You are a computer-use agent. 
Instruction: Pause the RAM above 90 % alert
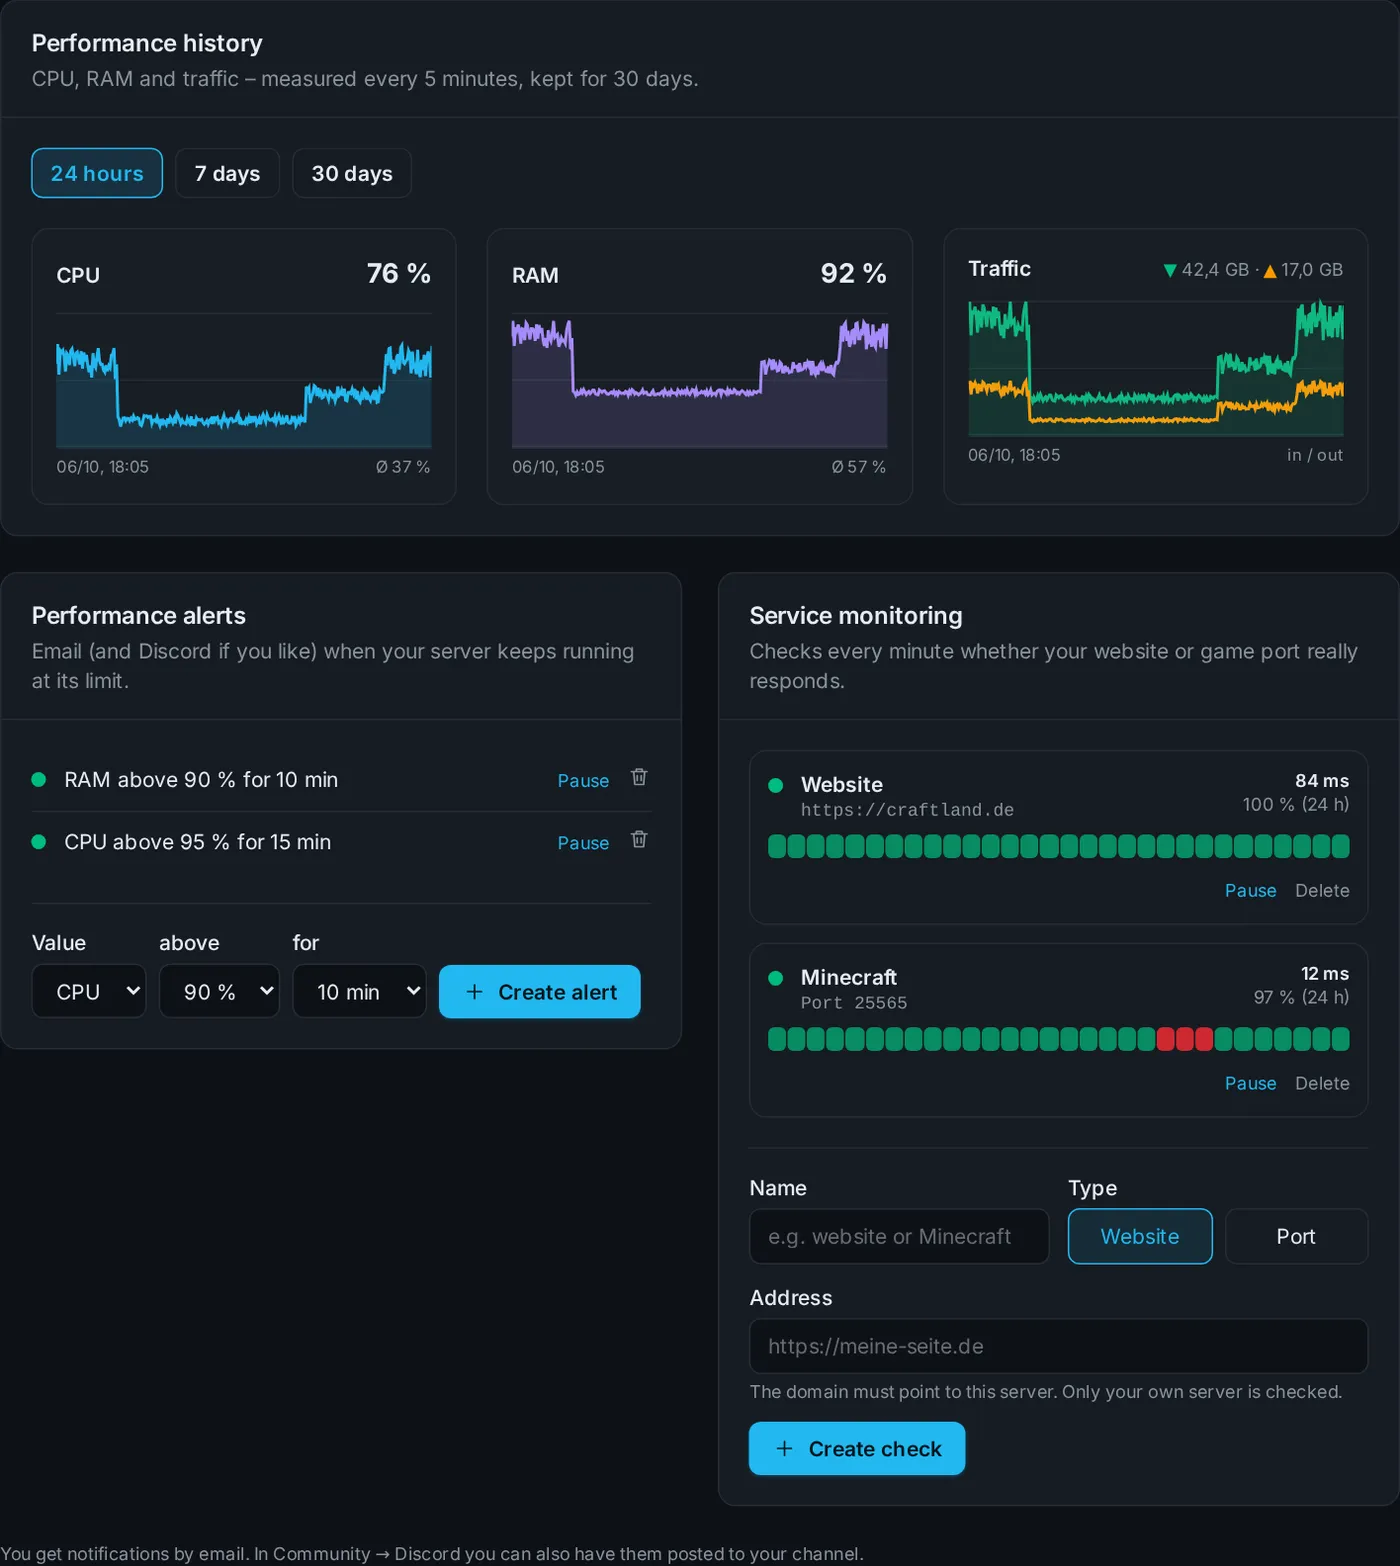583,780
